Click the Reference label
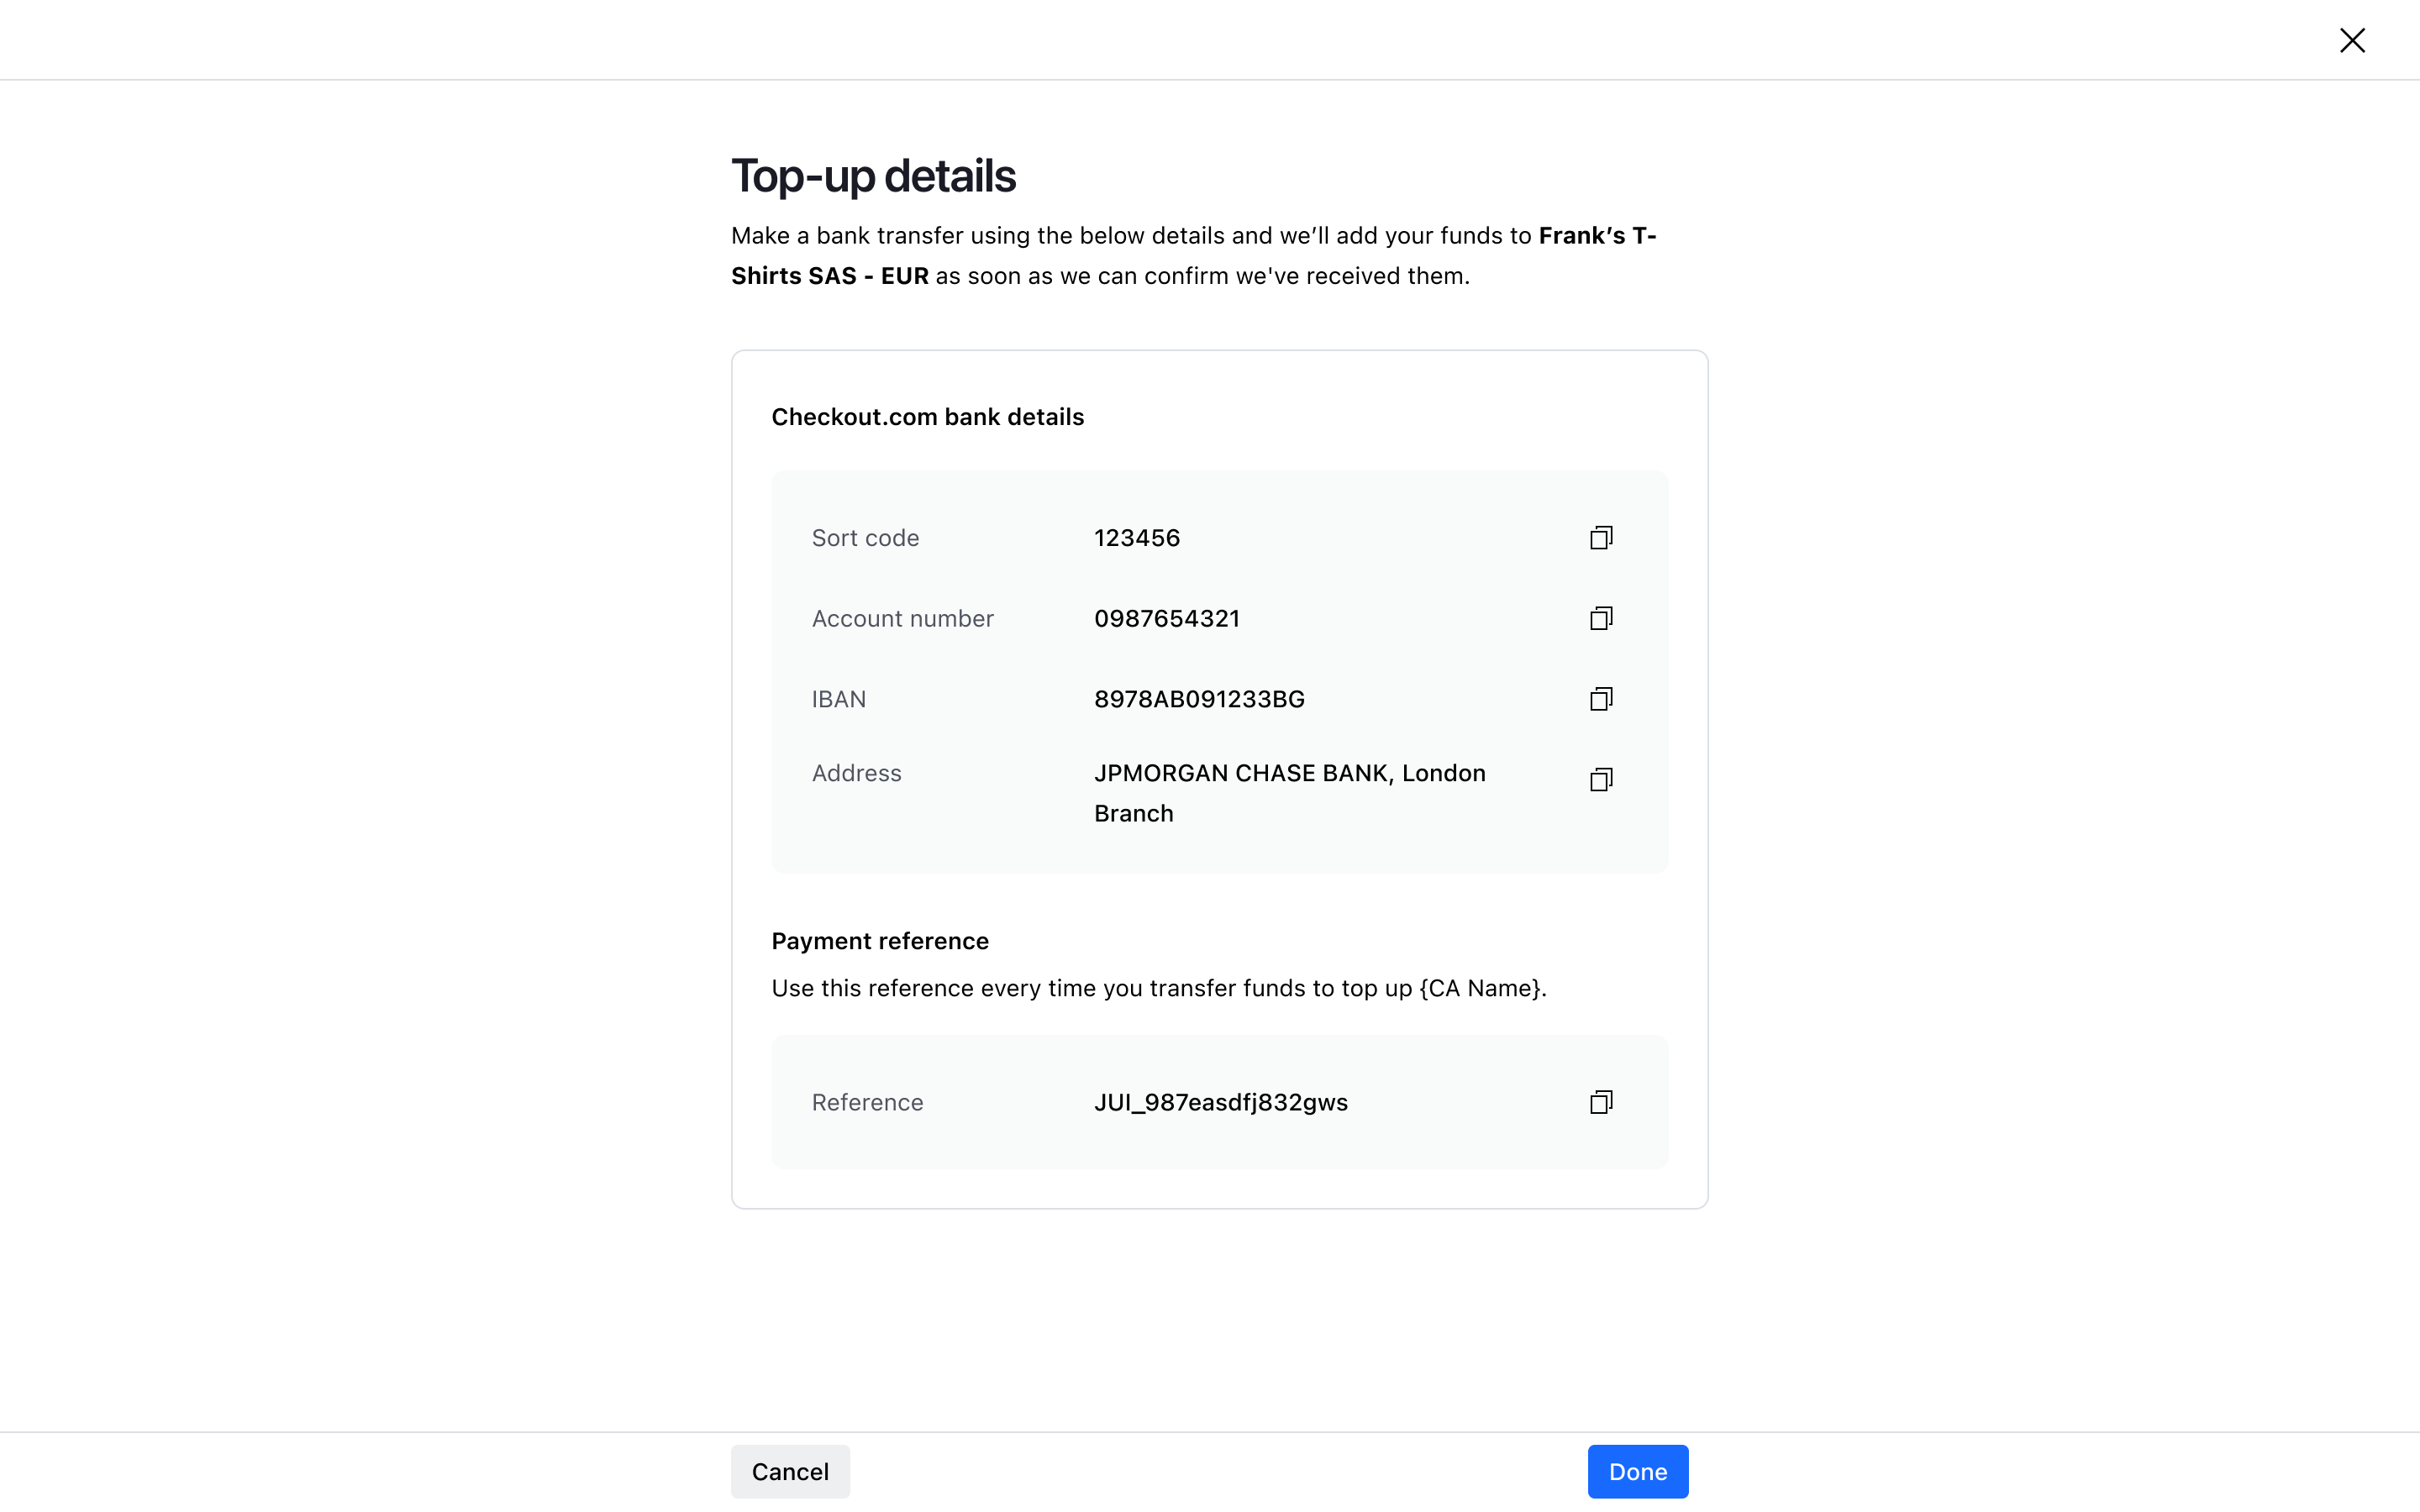The height and width of the screenshot is (1512, 2420). 867,1102
